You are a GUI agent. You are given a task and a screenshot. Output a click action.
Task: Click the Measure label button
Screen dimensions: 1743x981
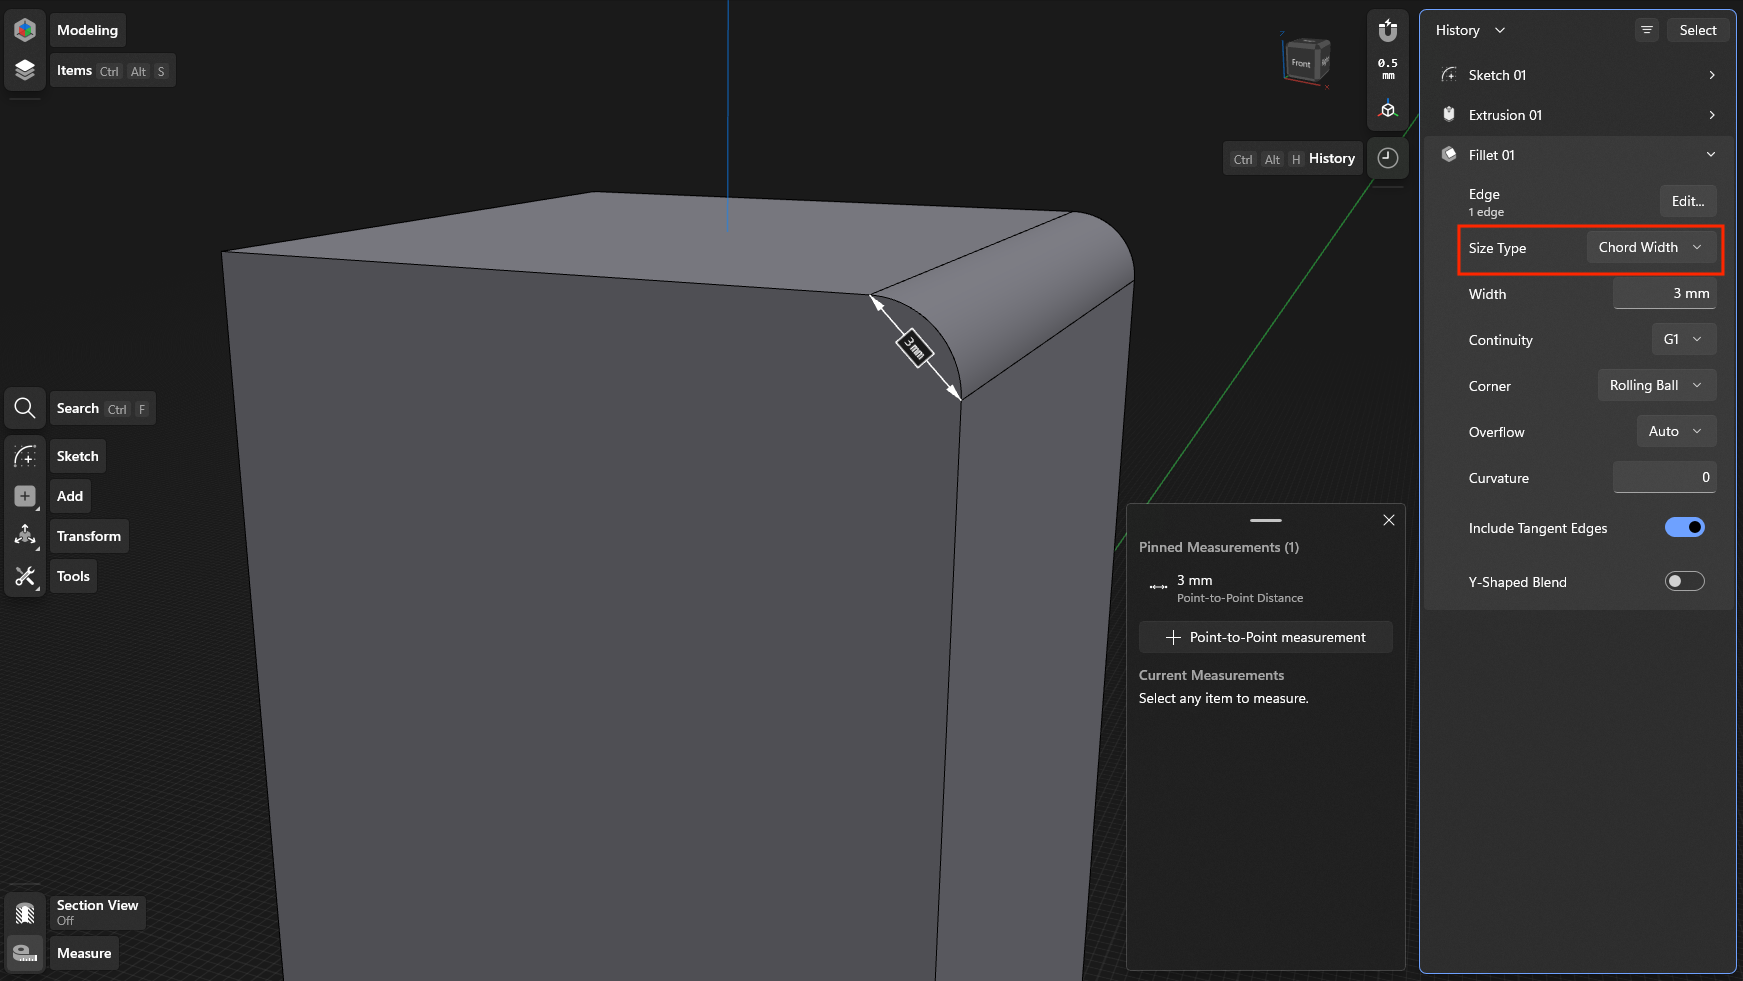[84, 953]
